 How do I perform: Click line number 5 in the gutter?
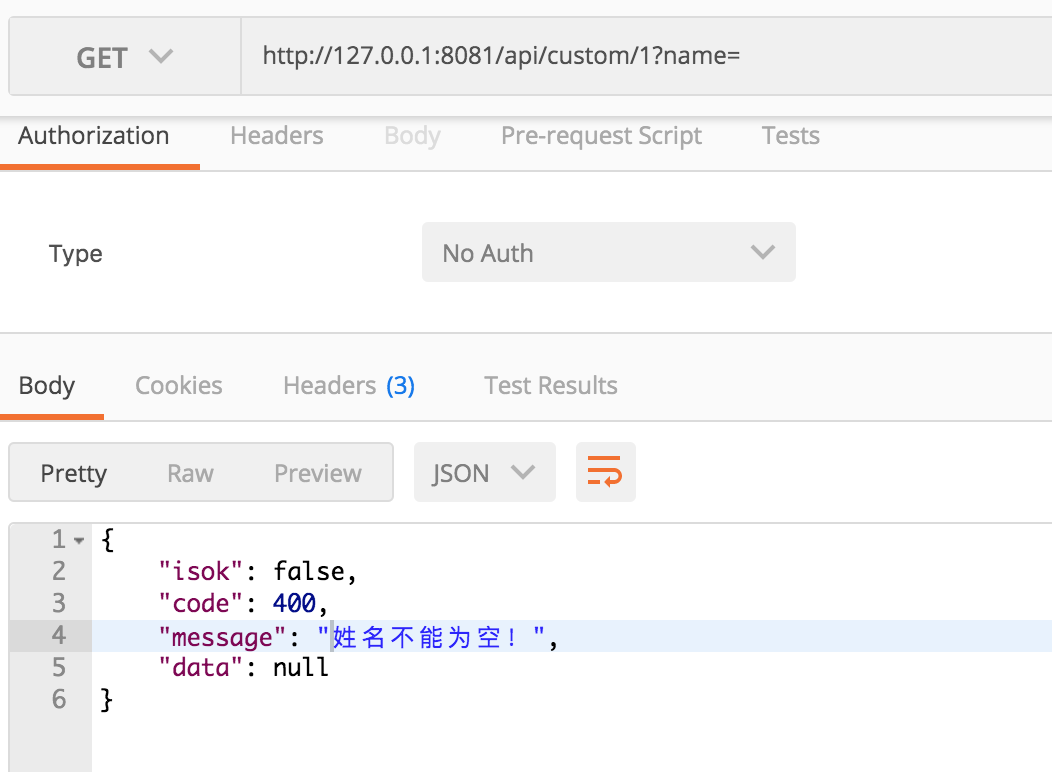pyautogui.click(x=58, y=667)
